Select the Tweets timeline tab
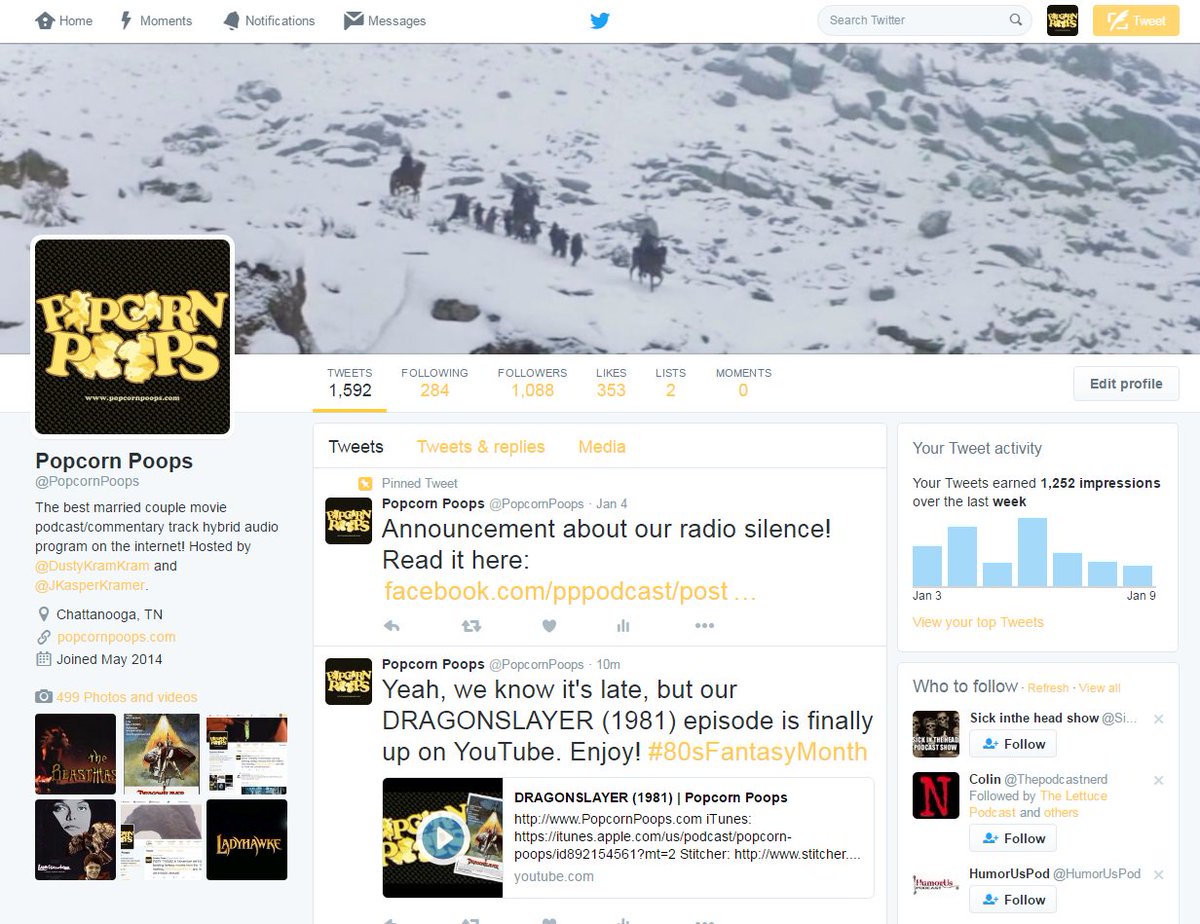1200x924 pixels. pos(356,447)
